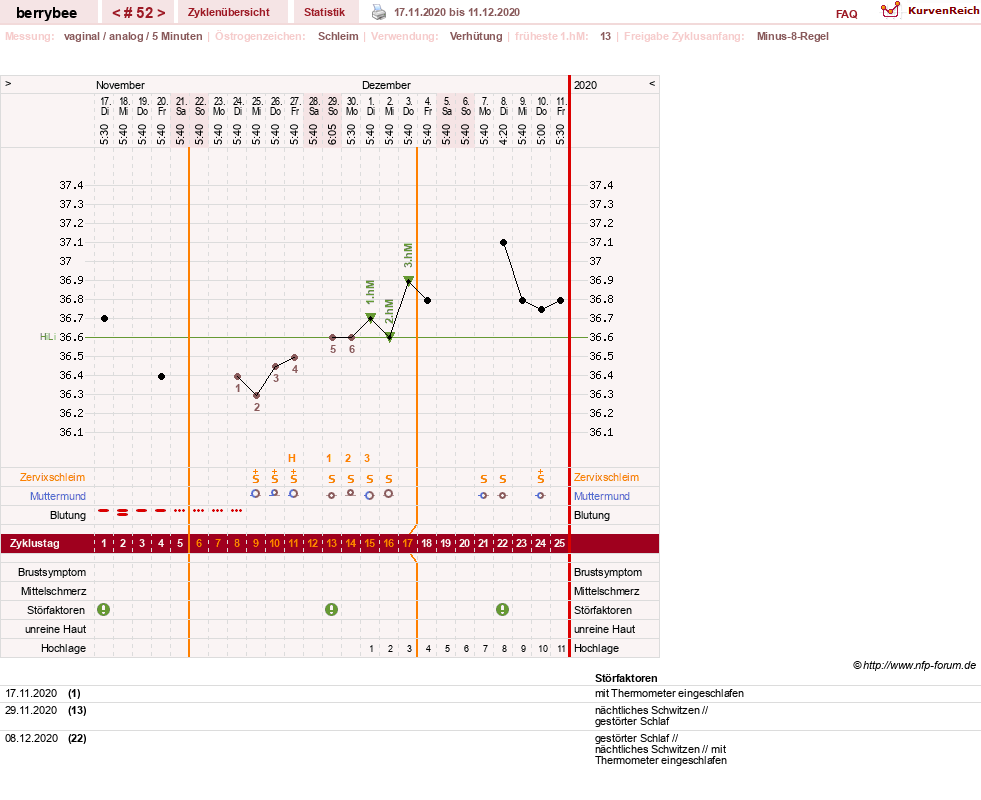Select cycle day 17 in Zyklustag row

[408, 544]
